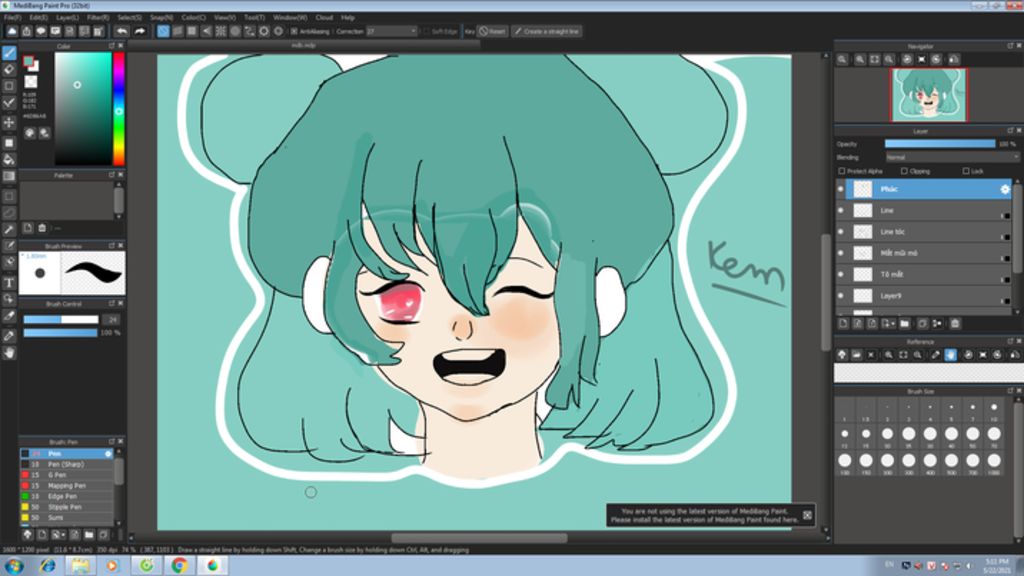Hide the Phúc layer
This screenshot has height=576, width=1024.
[x=840, y=189]
